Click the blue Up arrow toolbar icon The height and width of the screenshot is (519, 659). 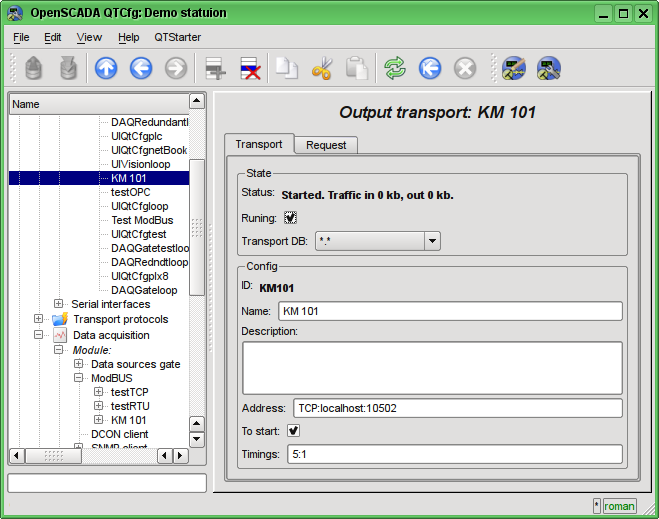point(106,68)
